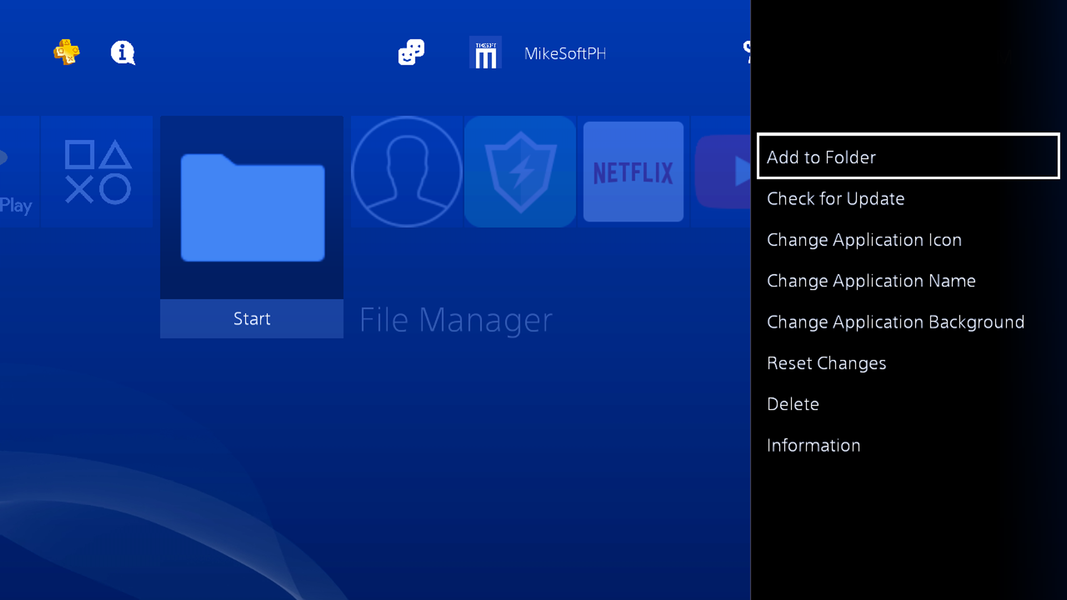Select Reset Changes from the menu

pos(826,362)
